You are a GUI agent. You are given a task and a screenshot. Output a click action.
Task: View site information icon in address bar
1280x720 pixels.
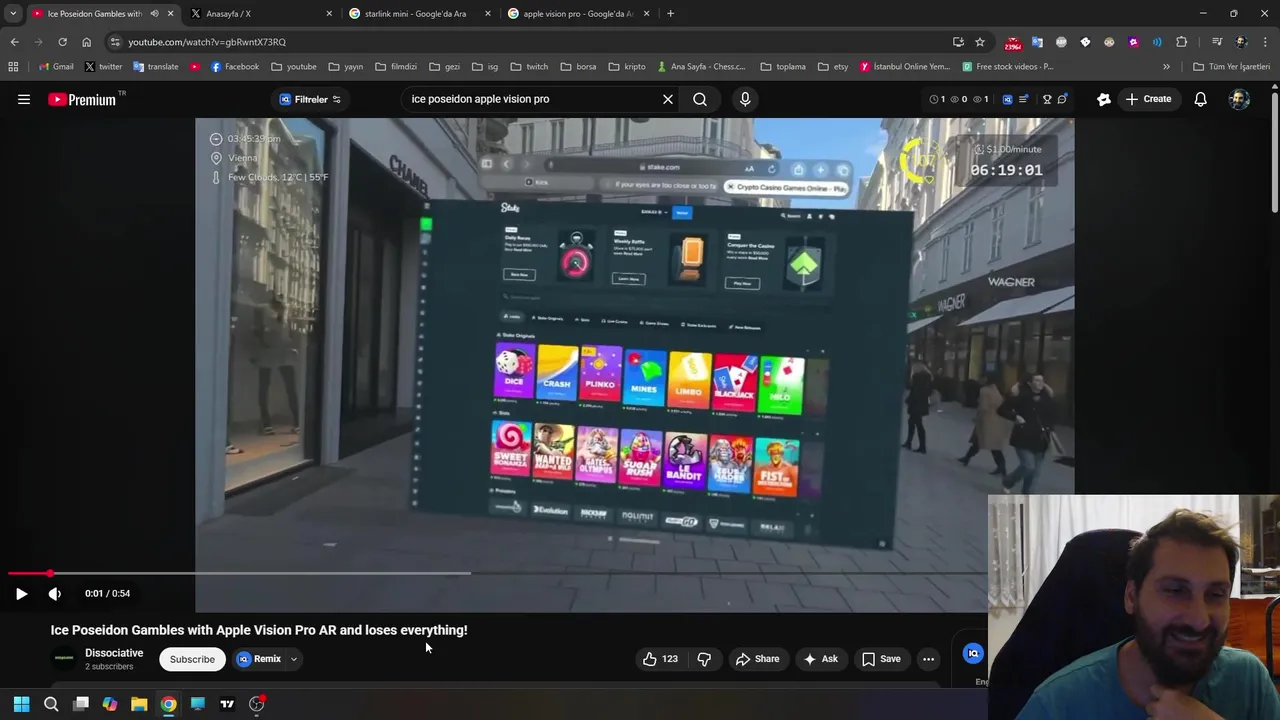115,42
